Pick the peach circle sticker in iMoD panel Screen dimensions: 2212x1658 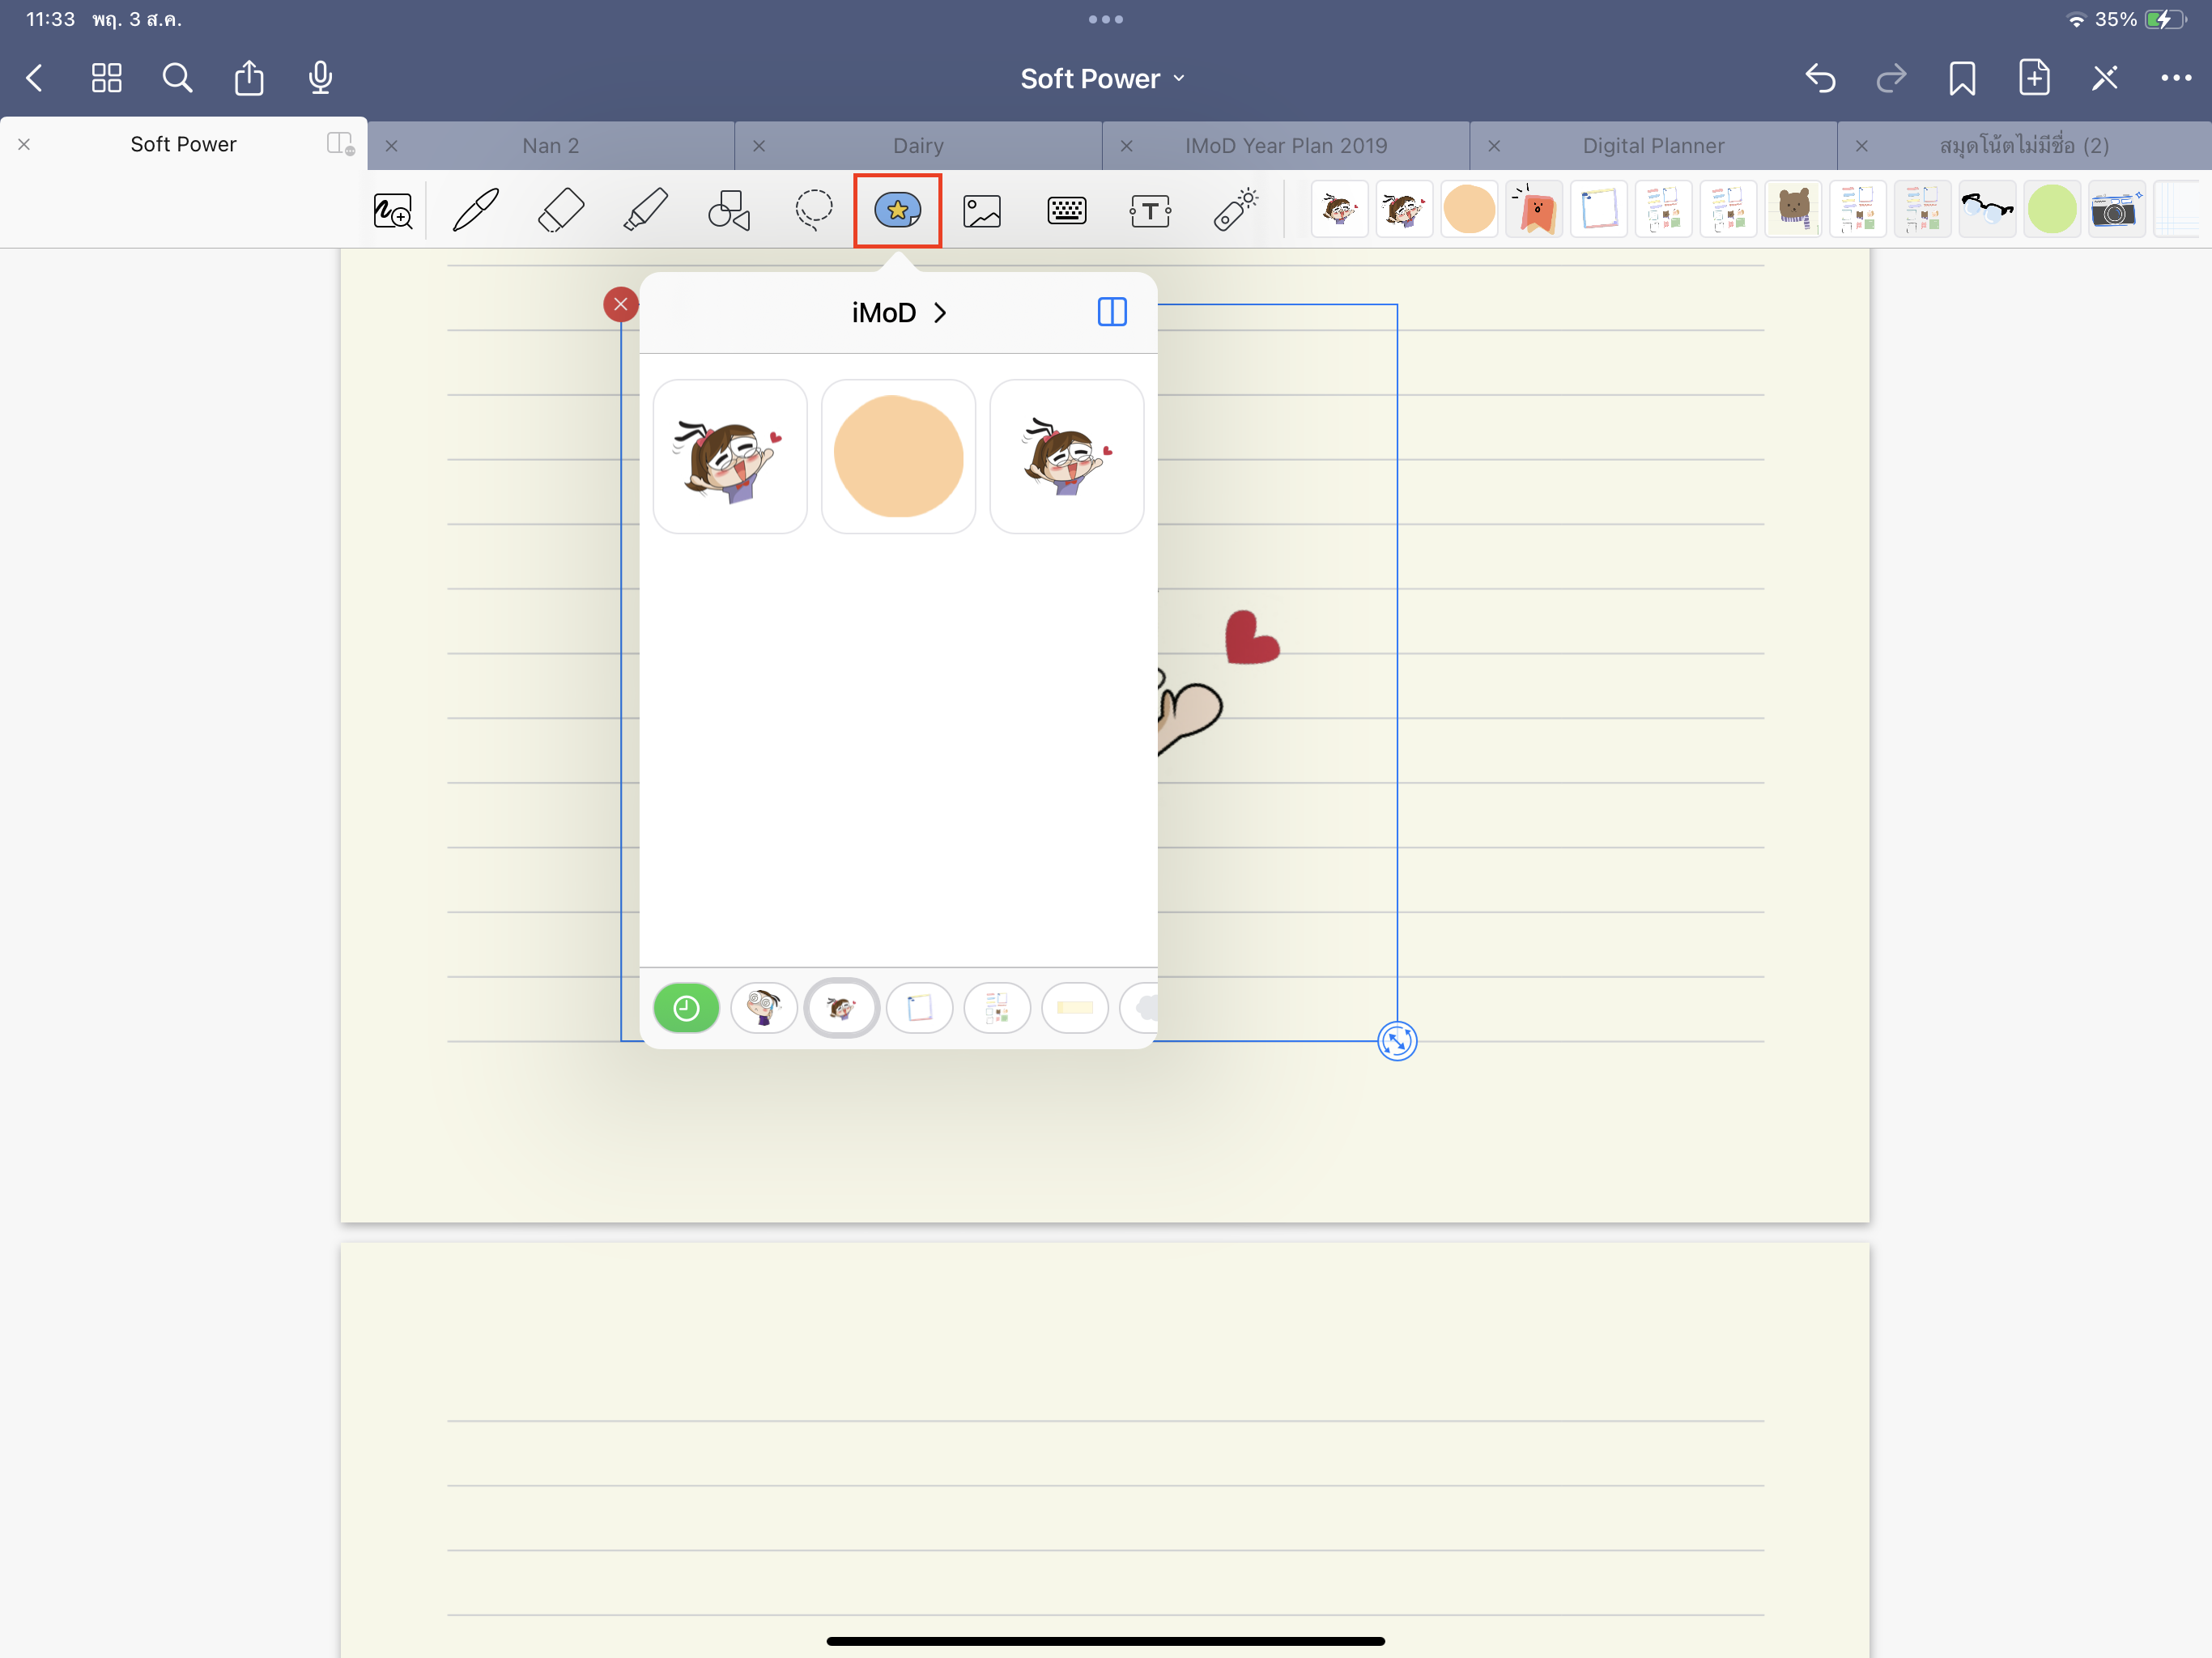(x=898, y=457)
